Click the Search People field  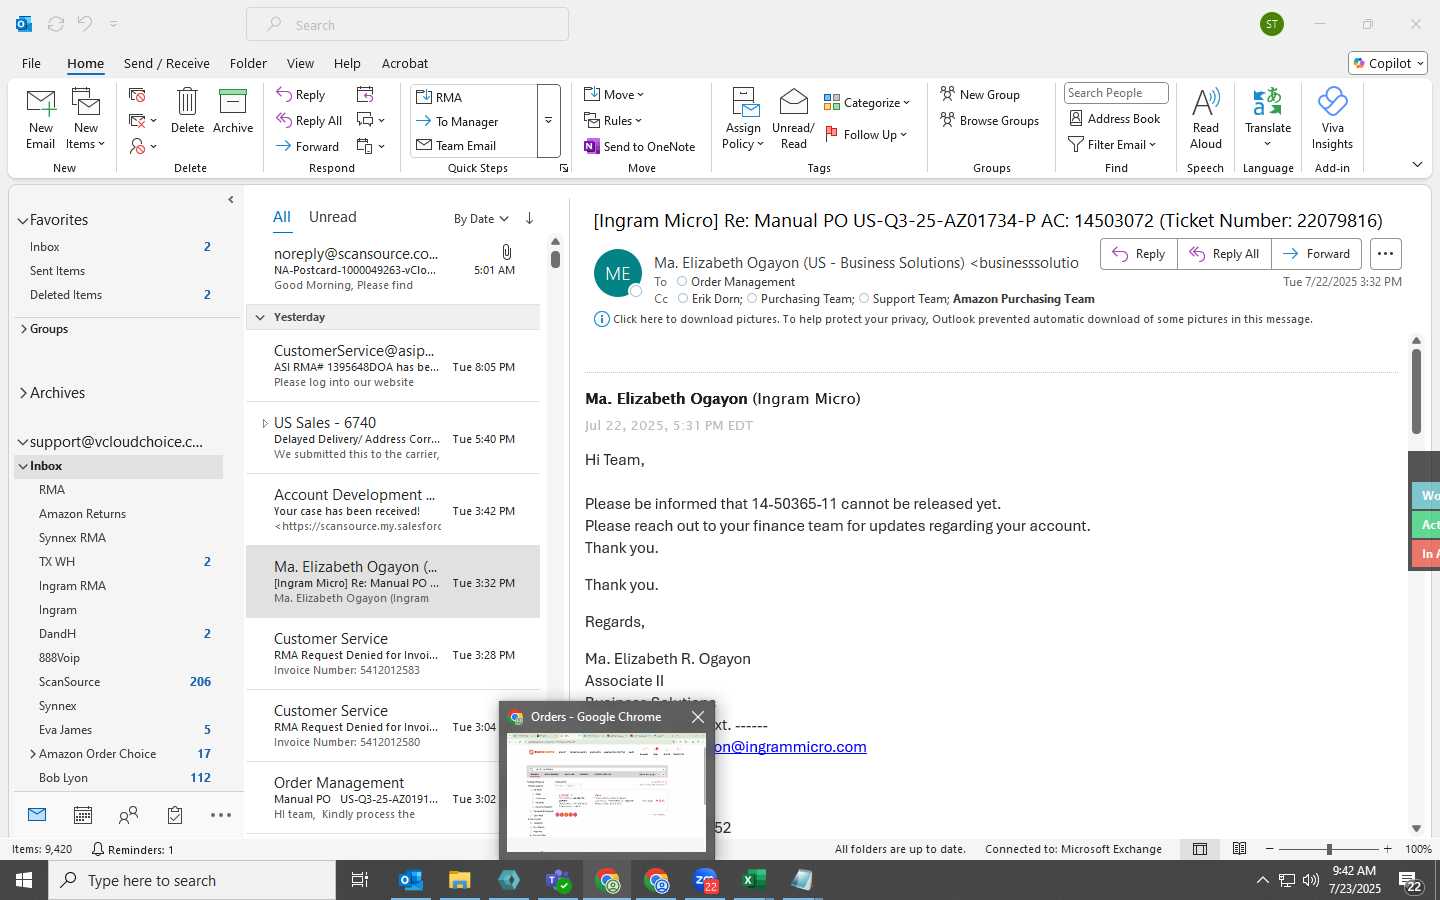click(1116, 93)
